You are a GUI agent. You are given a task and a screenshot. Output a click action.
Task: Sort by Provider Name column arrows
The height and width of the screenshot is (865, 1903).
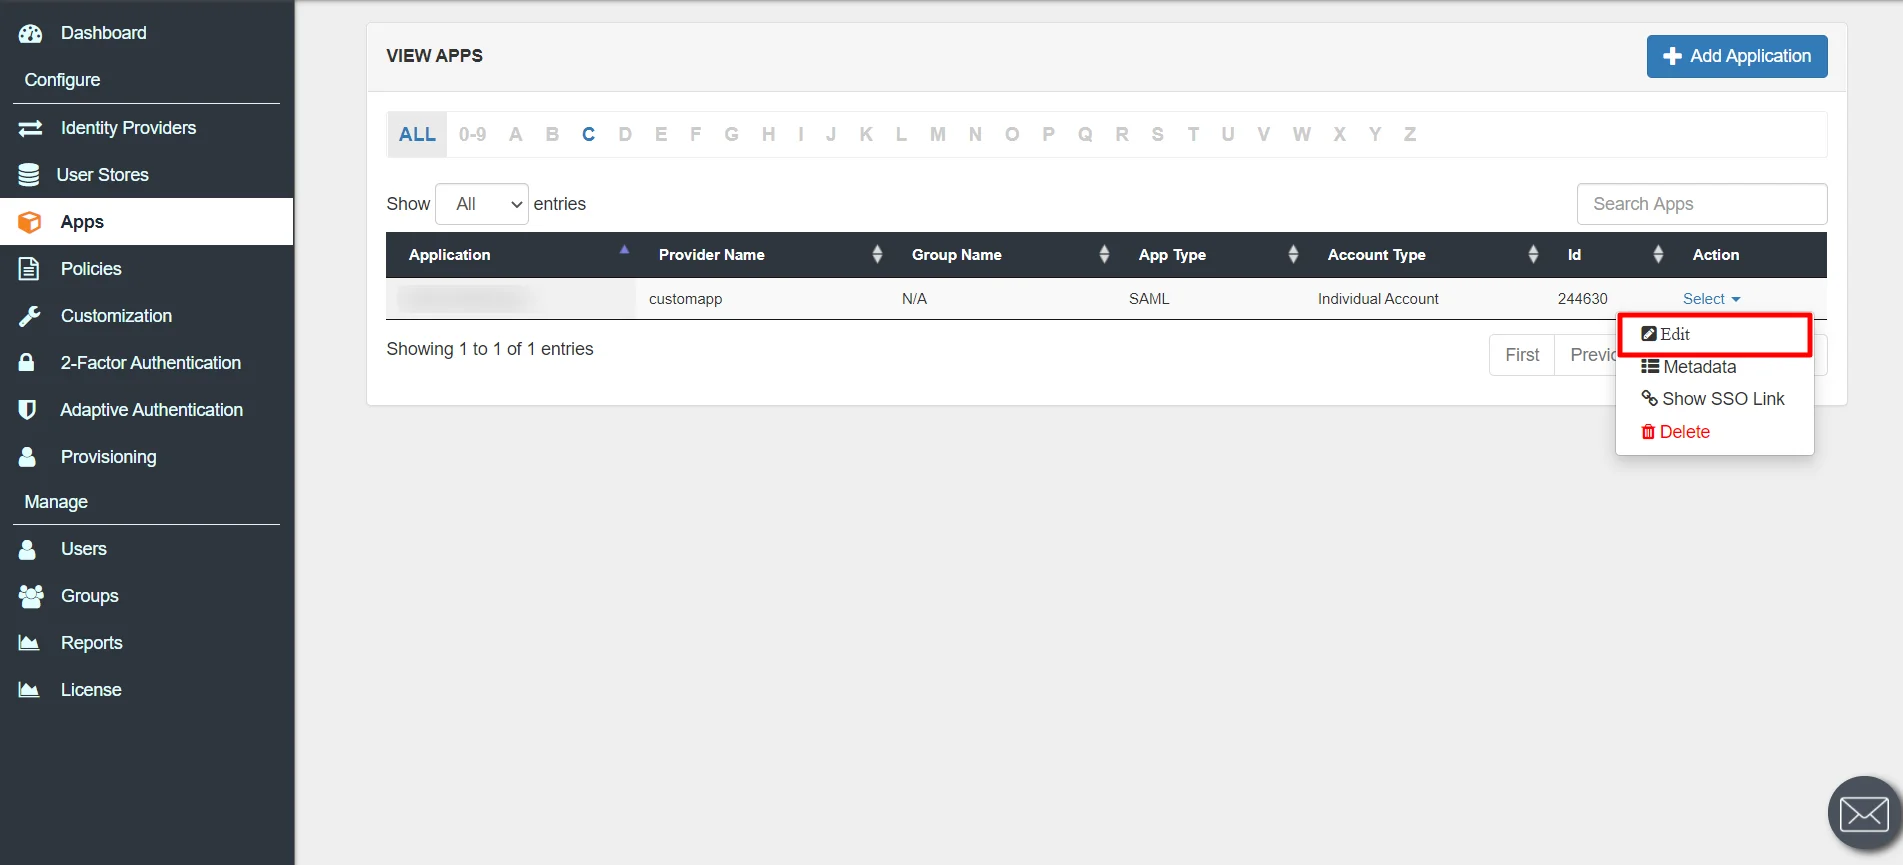(877, 254)
